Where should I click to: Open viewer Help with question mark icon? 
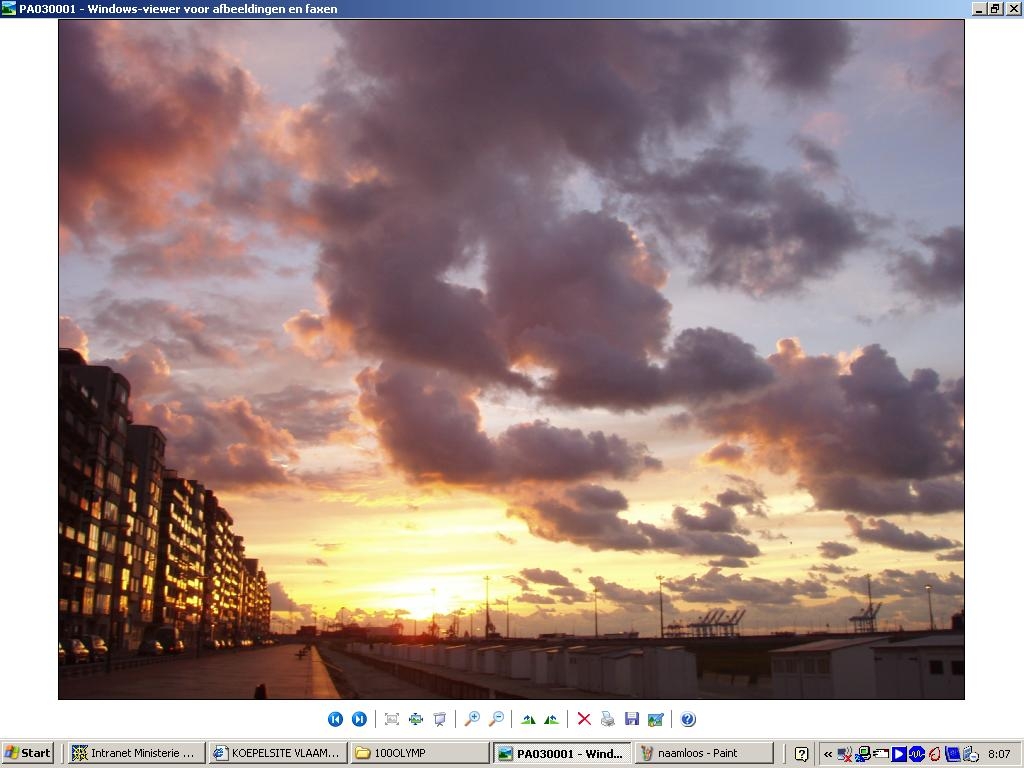pyautogui.click(x=688, y=719)
